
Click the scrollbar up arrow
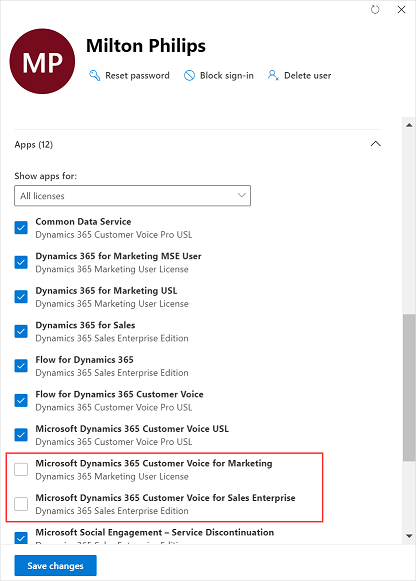point(409,125)
